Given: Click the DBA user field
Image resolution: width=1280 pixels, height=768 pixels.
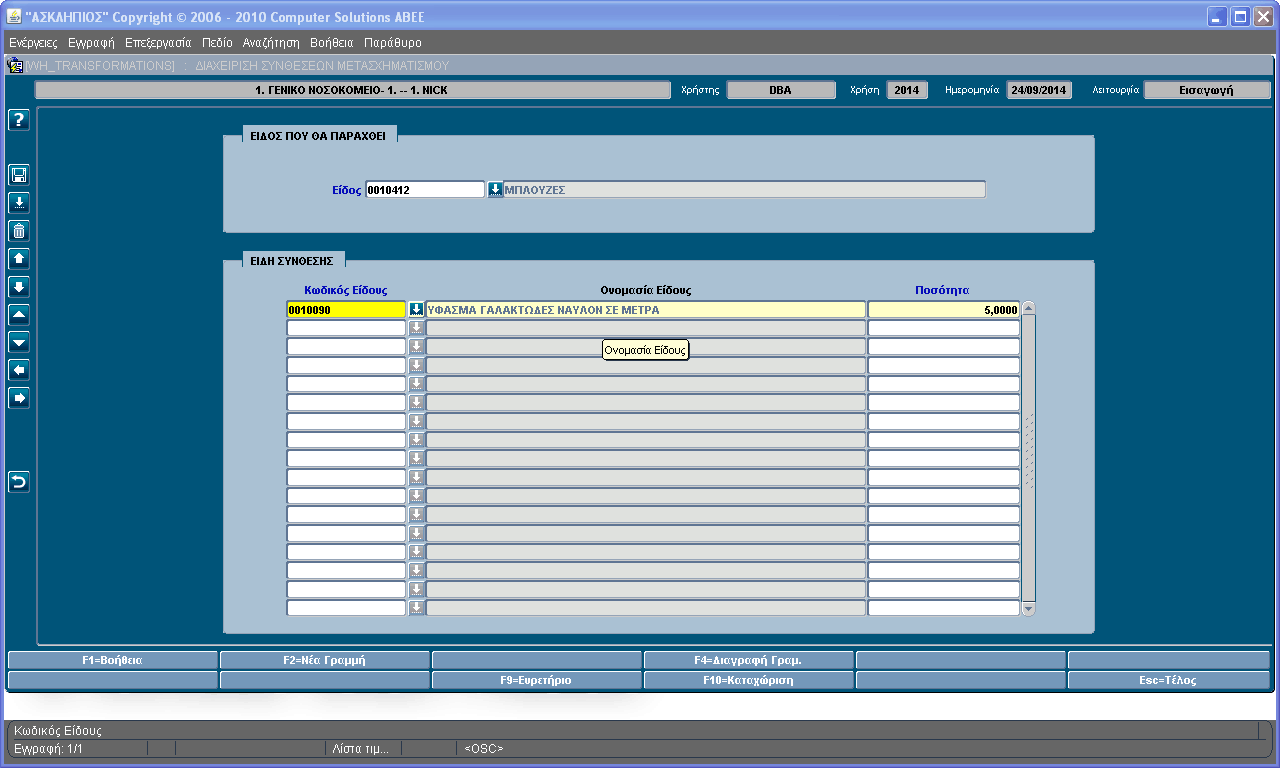Looking at the screenshot, I should [781, 90].
